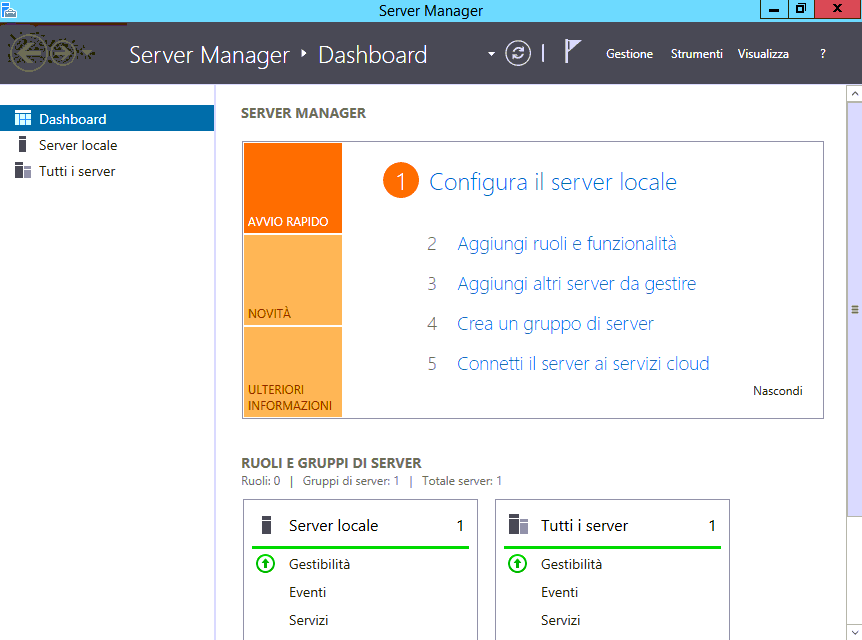Click the vertical scrollbar thumb
Screen dimensions: 862x640
[x=854, y=309]
